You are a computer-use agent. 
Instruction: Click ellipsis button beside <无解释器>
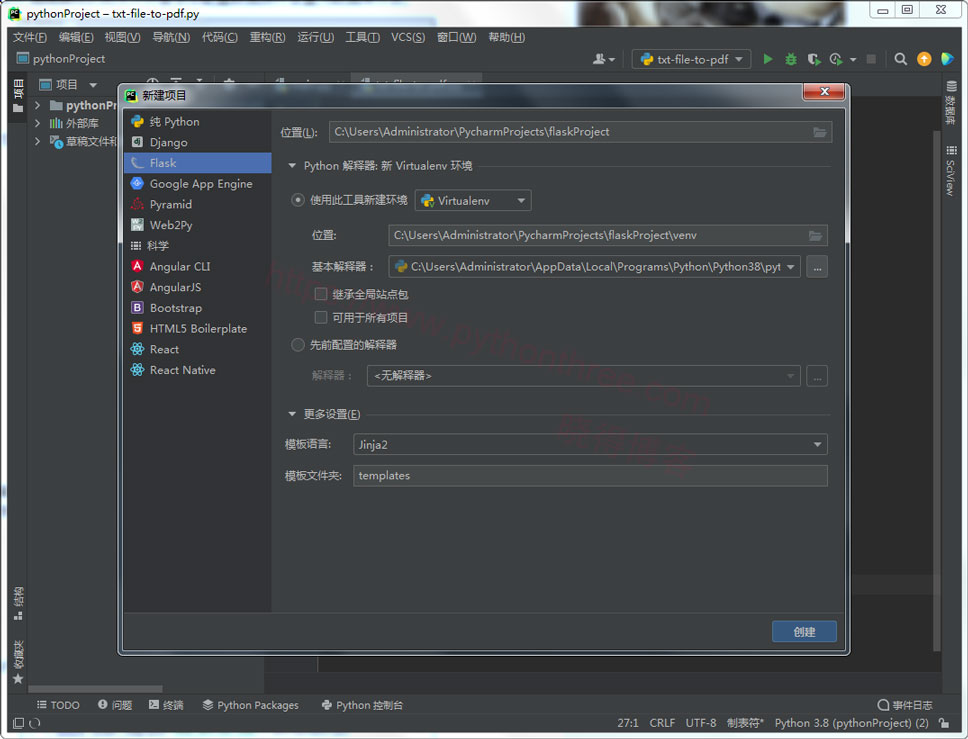[817, 376]
